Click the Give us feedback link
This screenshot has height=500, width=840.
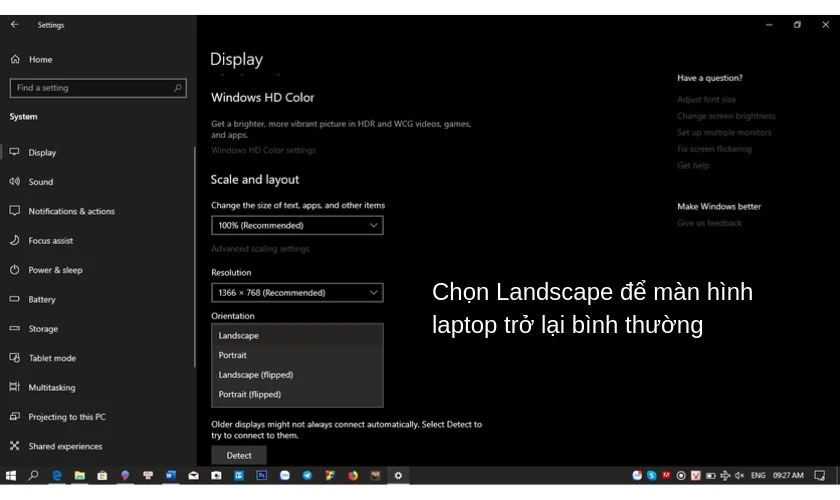click(x=709, y=223)
